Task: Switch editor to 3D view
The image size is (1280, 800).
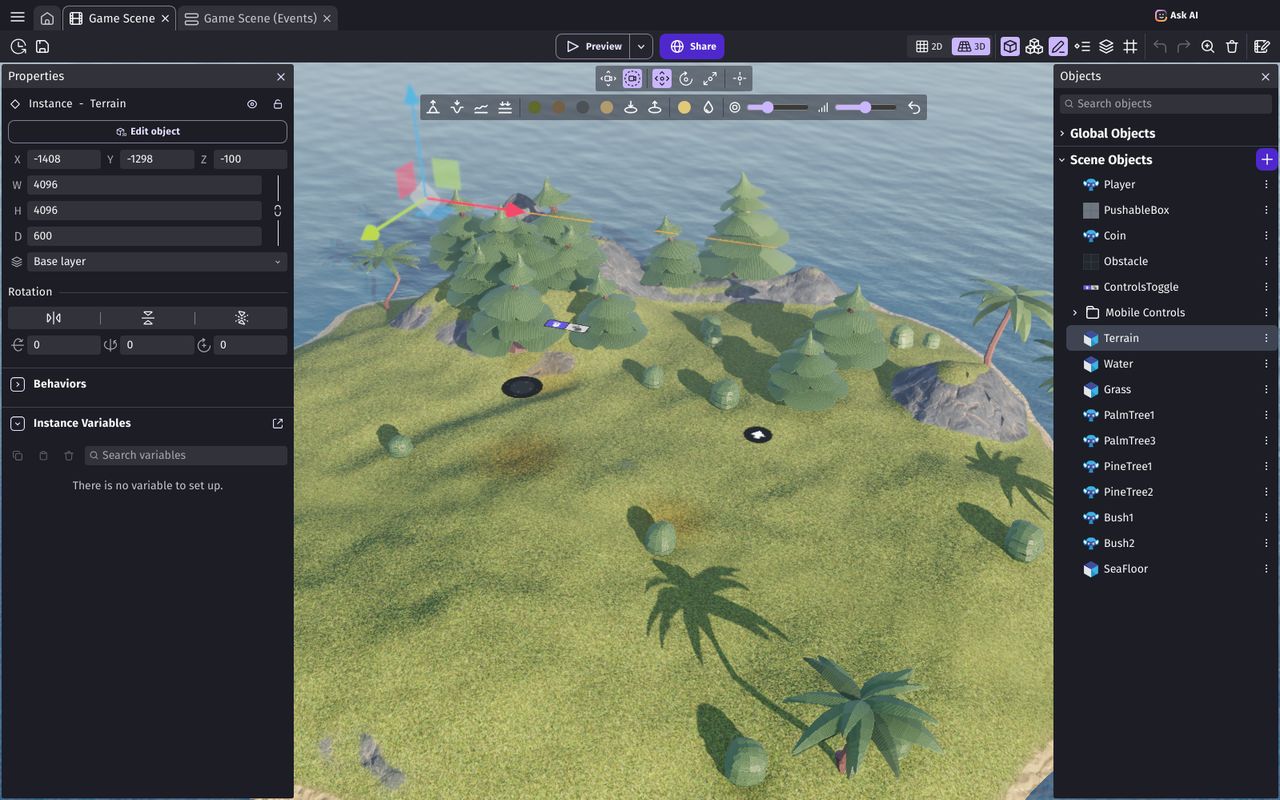Action: 971,46
